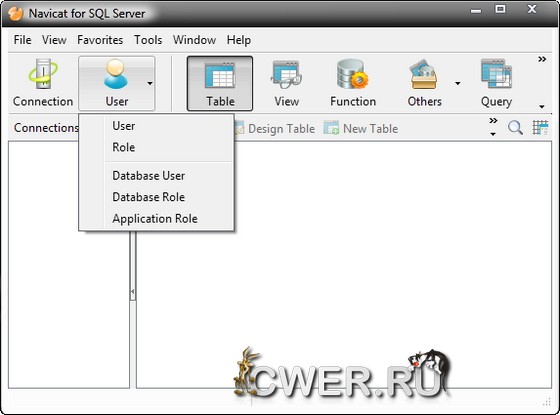Click the Design Table button
The image size is (560, 415).
274,128
